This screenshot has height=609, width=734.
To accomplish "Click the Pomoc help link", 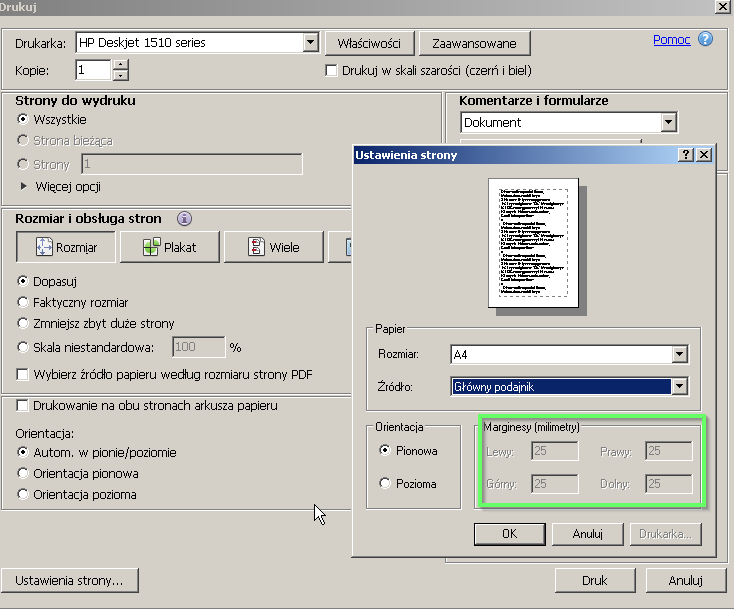I will (x=671, y=40).
